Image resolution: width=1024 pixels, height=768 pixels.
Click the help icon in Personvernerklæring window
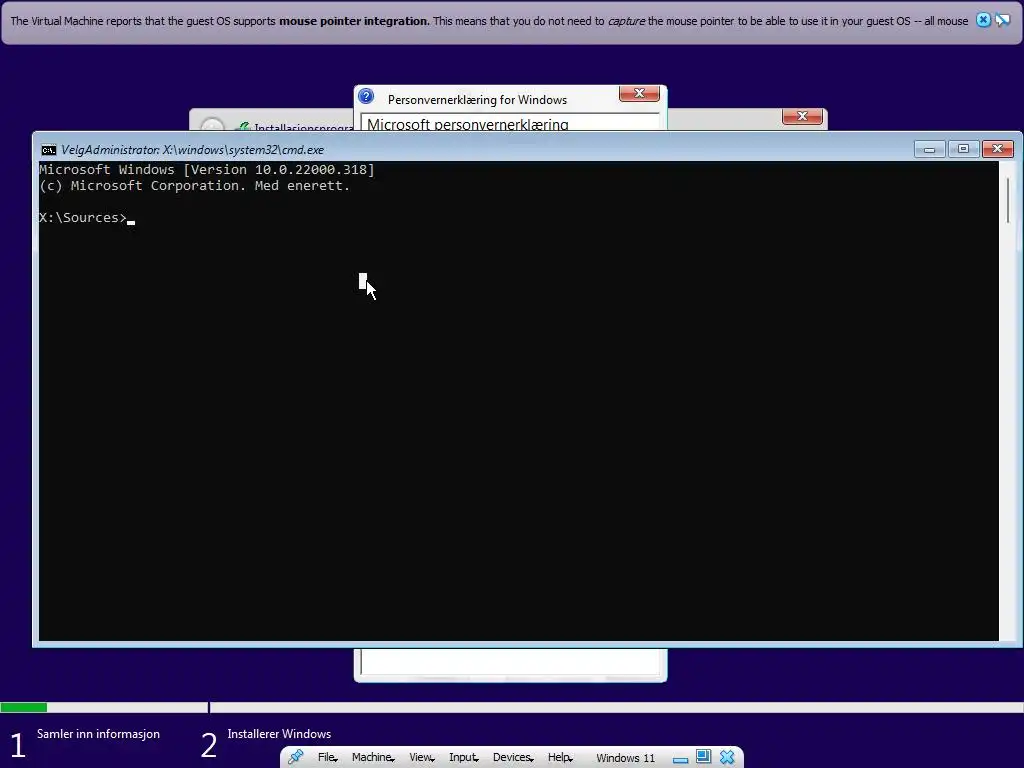[x=366, y=97]
